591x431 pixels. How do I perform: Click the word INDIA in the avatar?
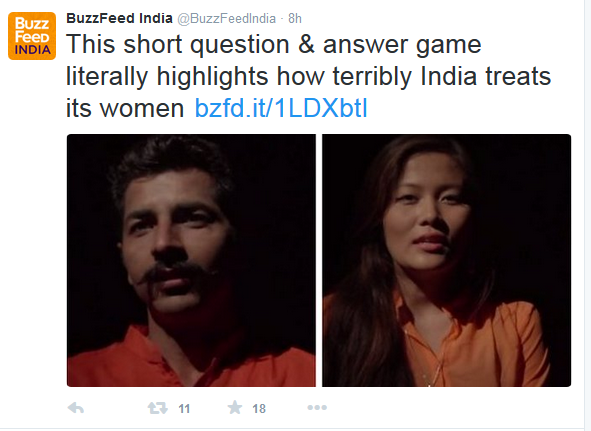(32, 50)
